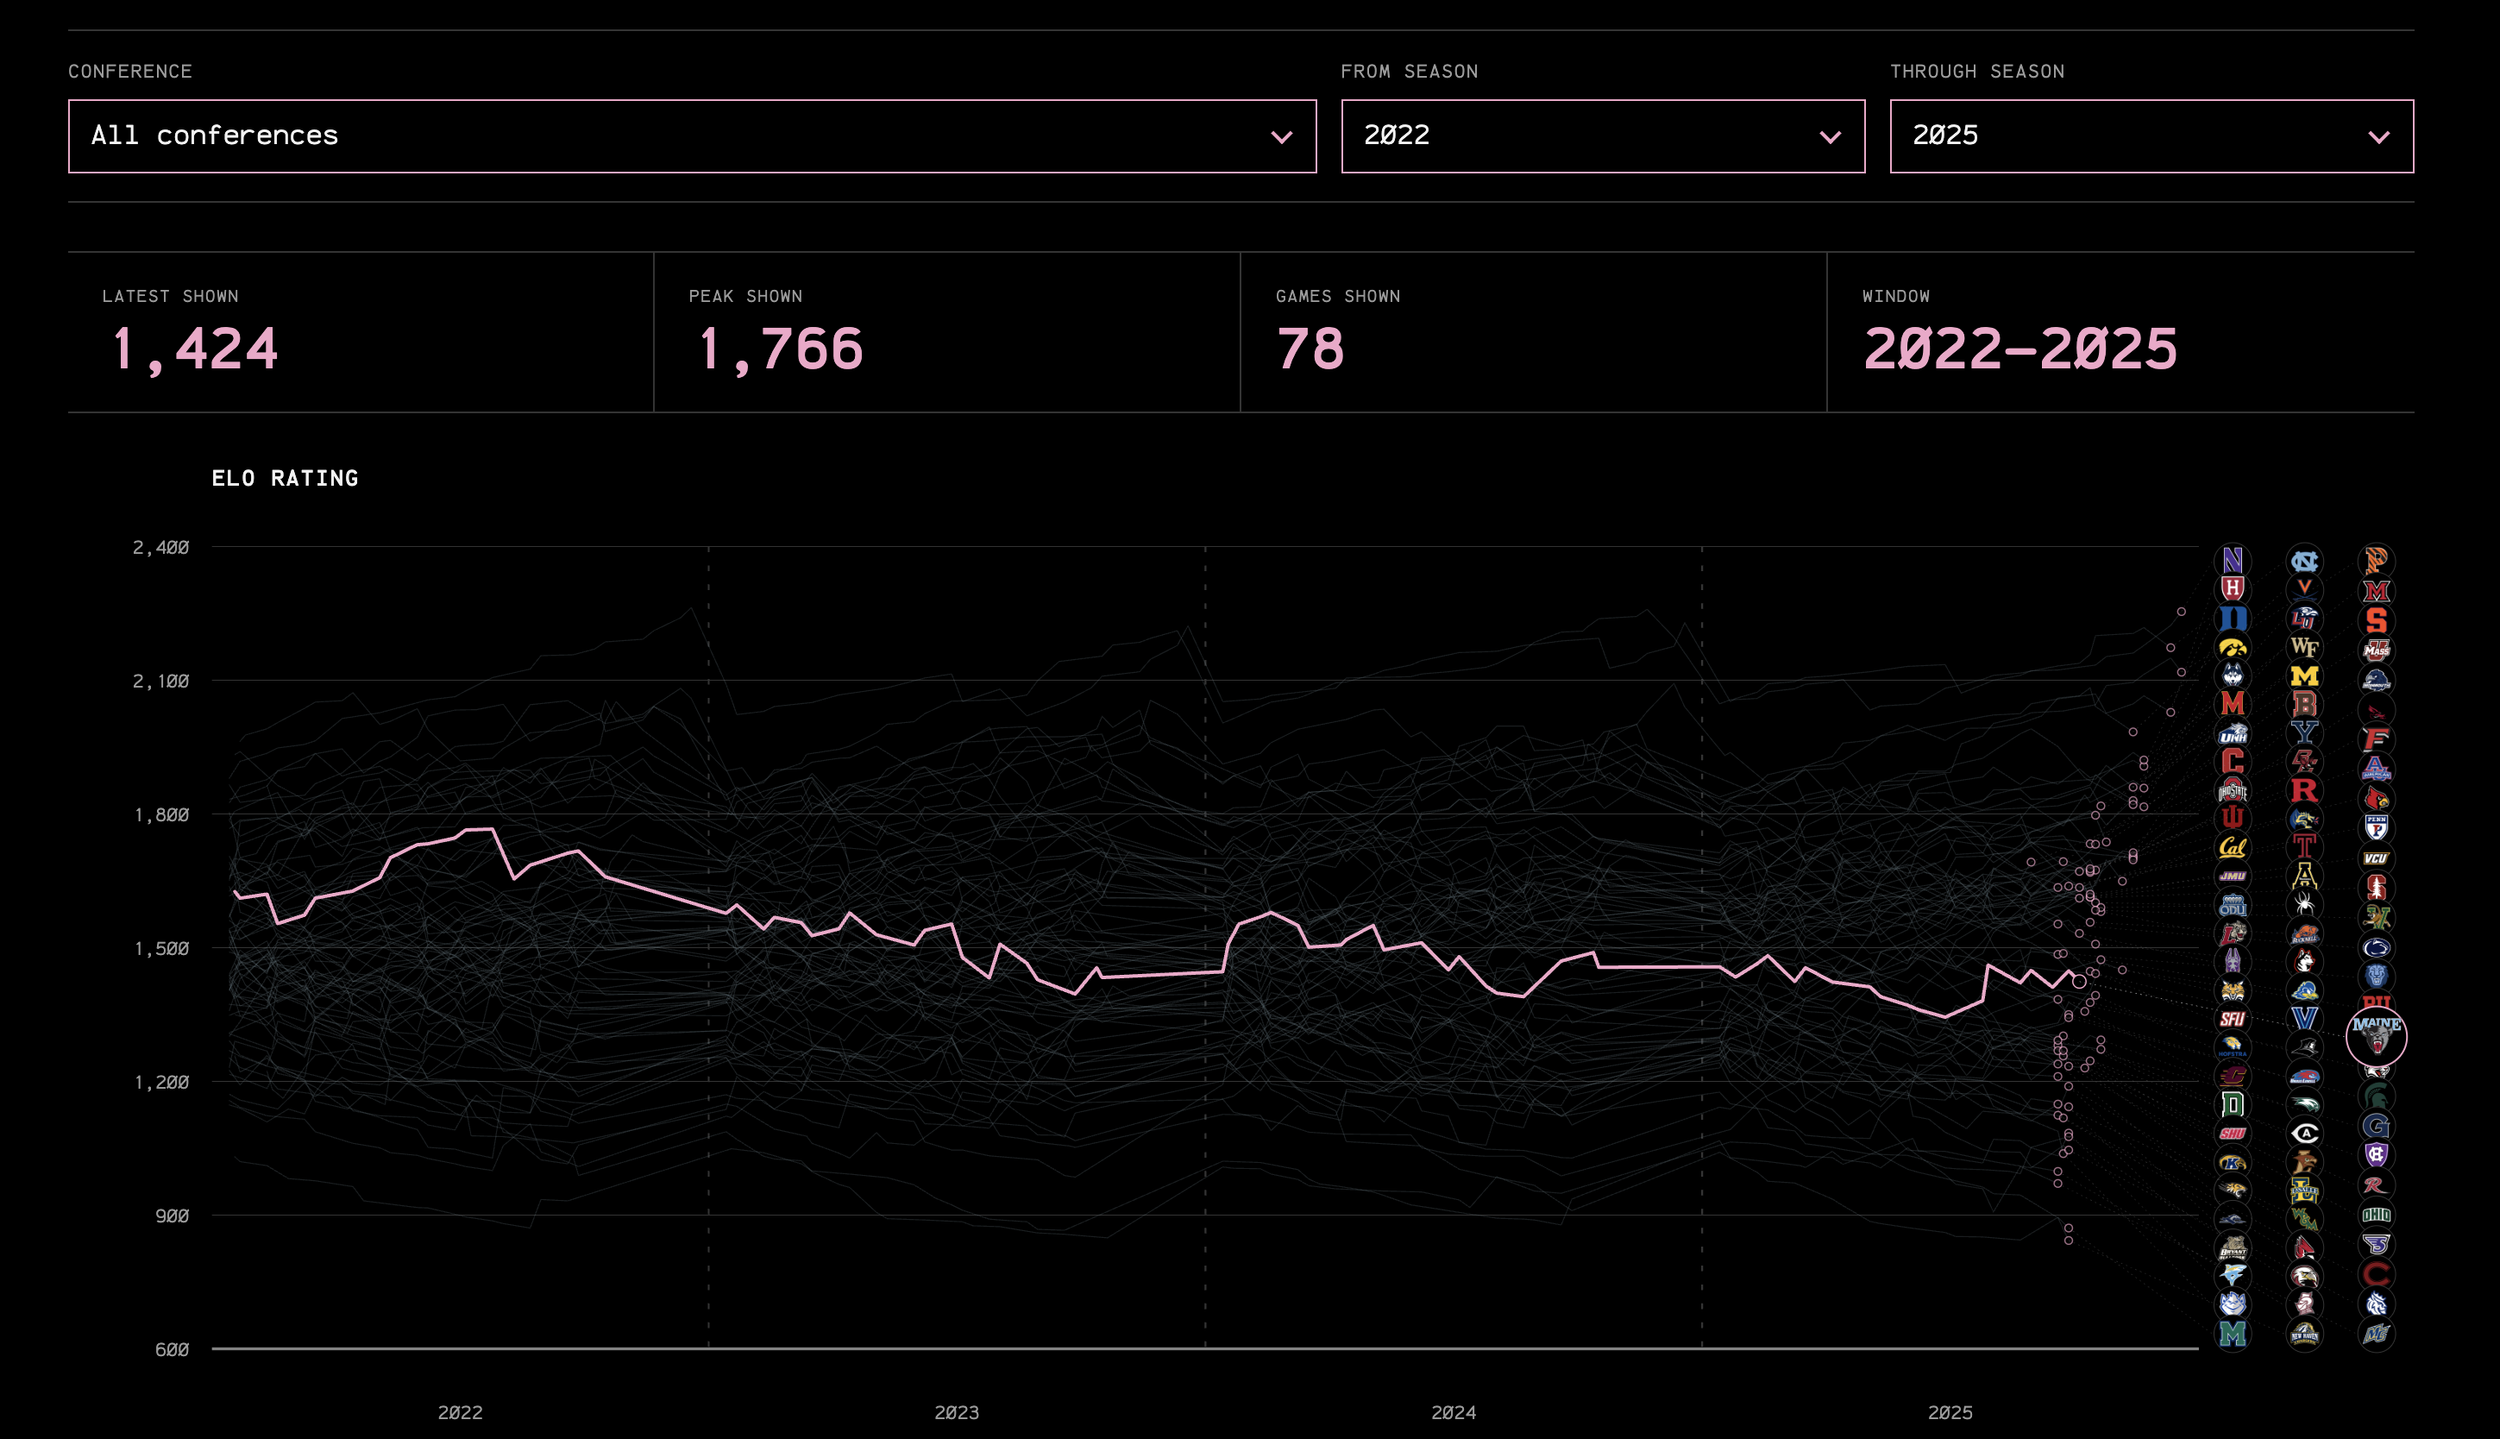
Task: Select the Indiana IU trident logo
Action: [x=2232, y=819]
